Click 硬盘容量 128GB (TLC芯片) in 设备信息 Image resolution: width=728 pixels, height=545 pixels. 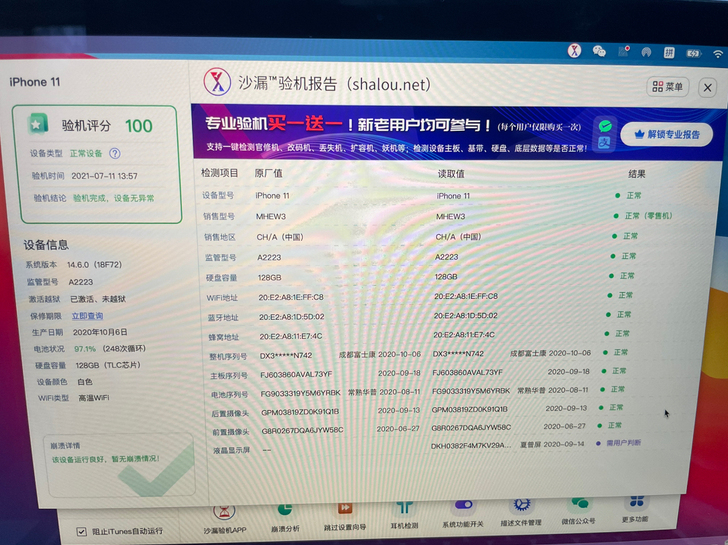coord(108,365)
